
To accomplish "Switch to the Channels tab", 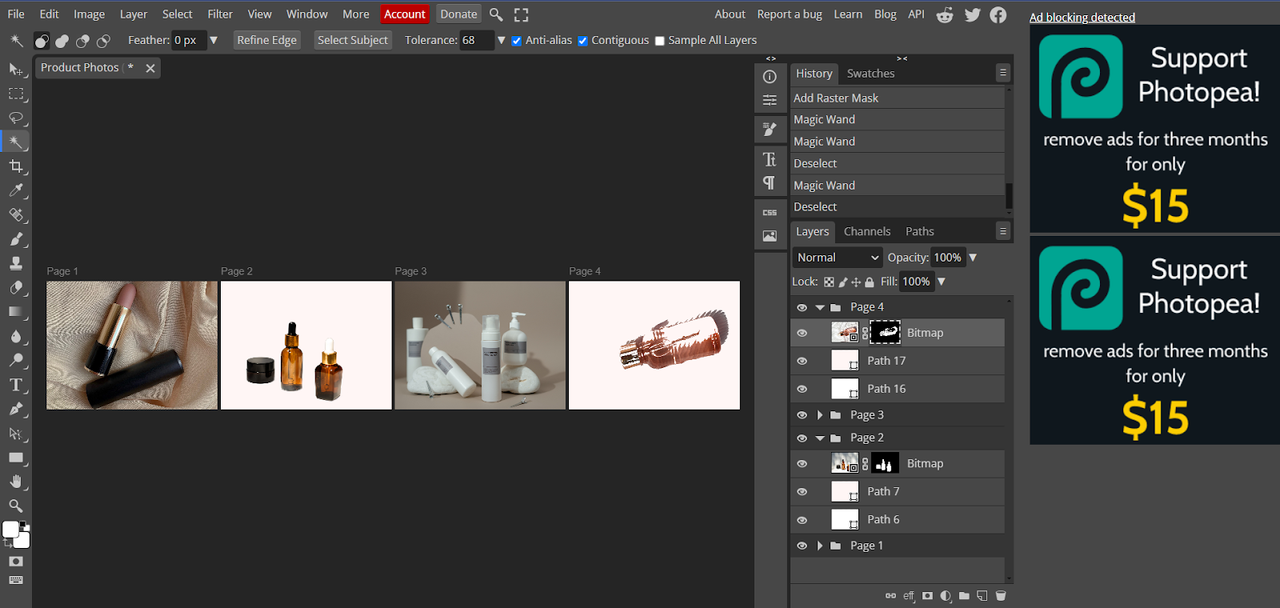I will [x=867, y=231].
